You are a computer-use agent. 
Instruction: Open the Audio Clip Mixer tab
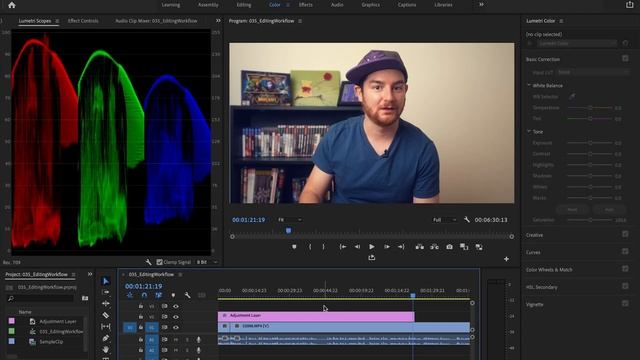[156, 21]
